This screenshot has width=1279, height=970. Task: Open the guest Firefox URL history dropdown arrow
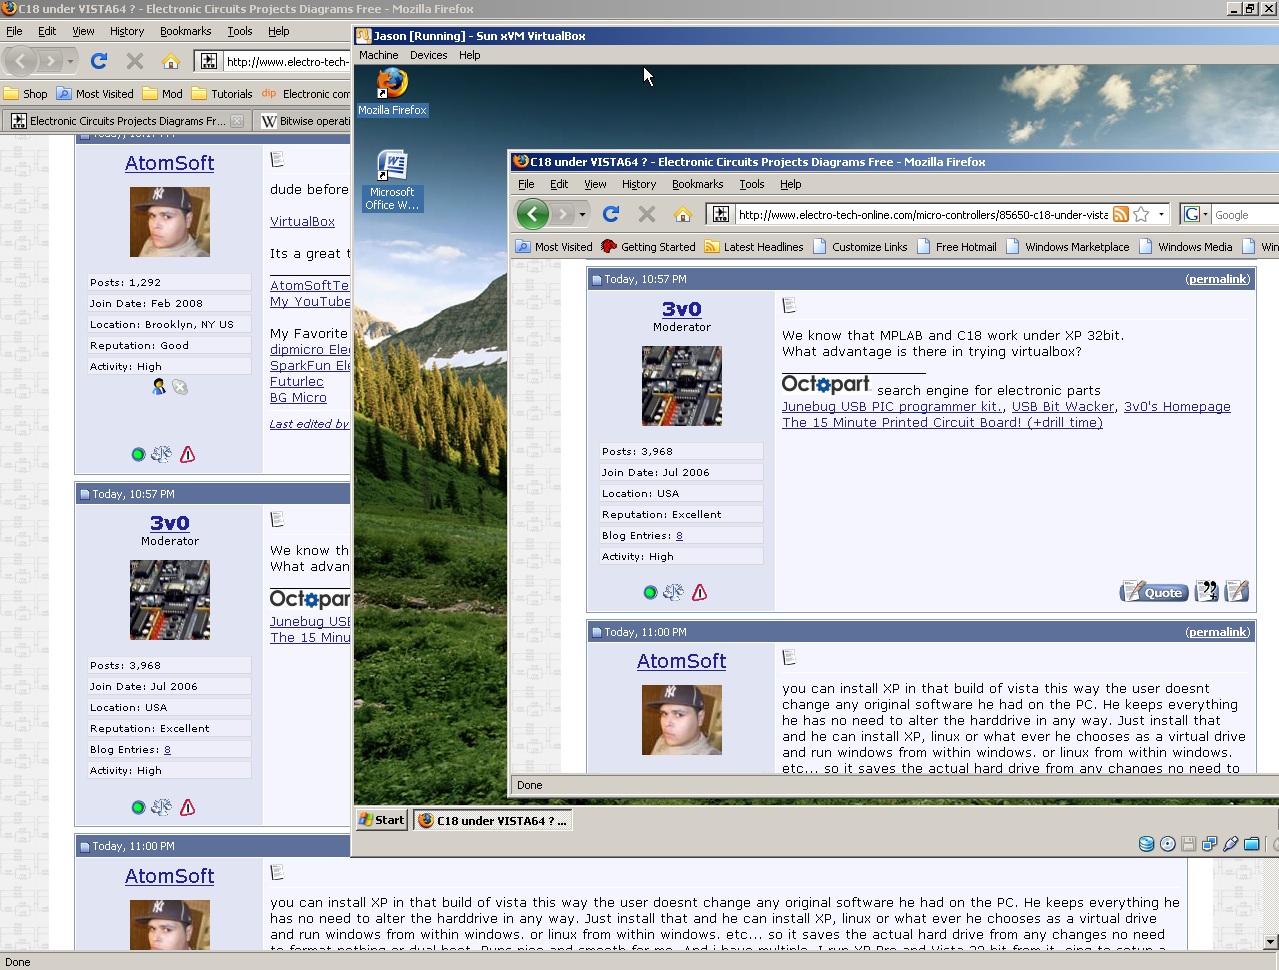tap(1161, 214)
